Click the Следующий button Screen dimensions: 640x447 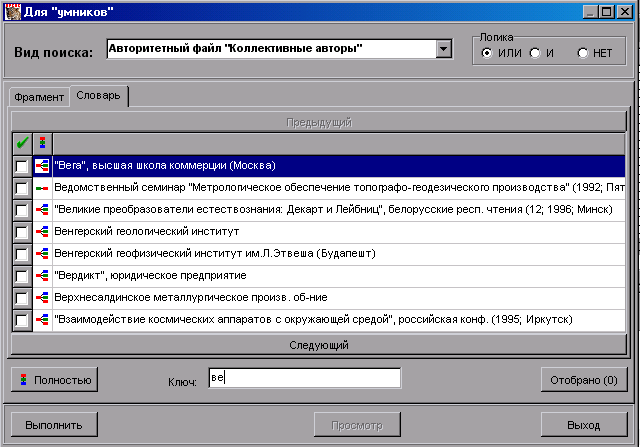(x=318, y=345)
